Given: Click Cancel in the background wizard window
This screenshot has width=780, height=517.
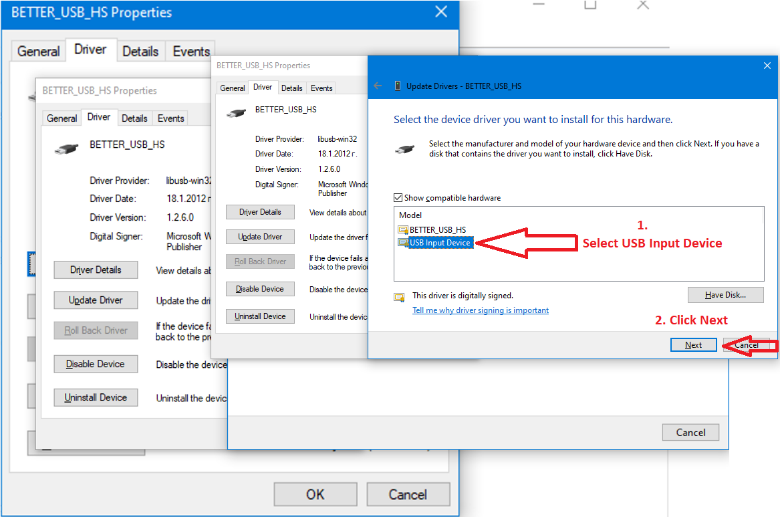Looking at the screenshot, I should point(690,432).
